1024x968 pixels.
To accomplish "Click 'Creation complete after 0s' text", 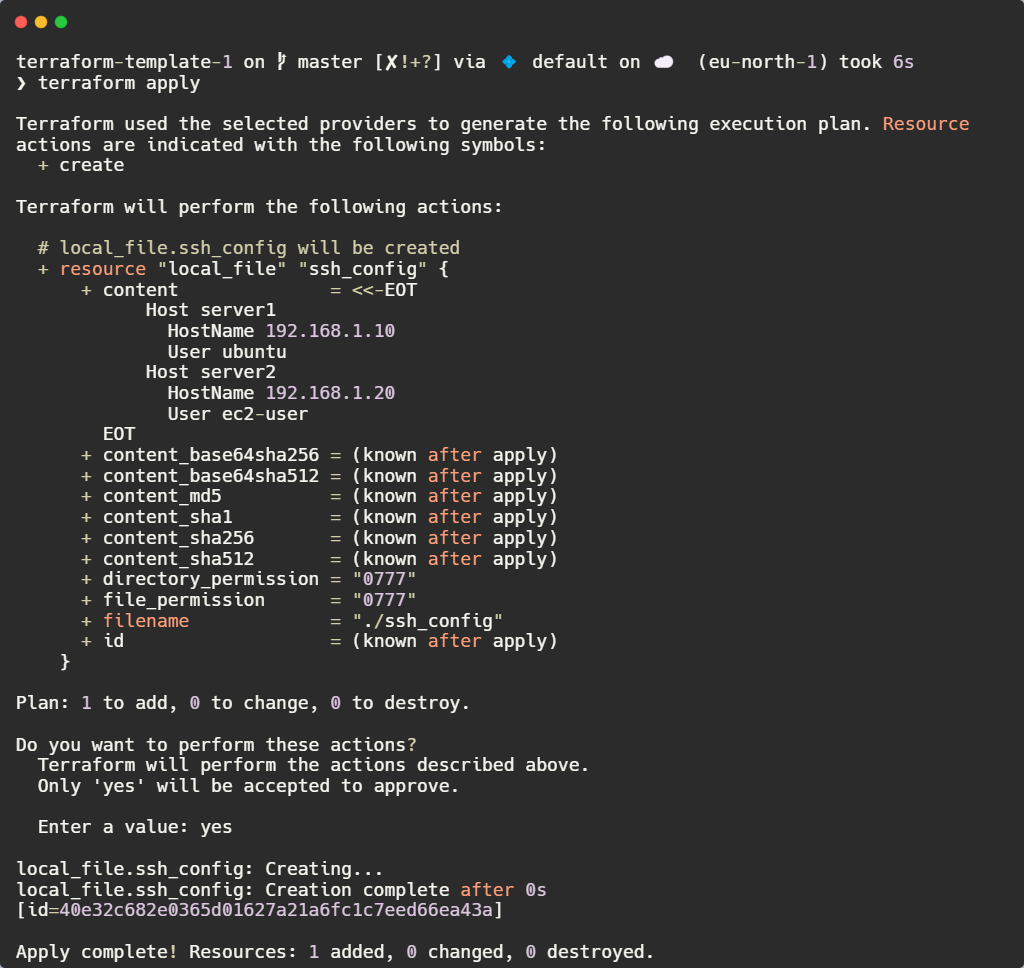I will [x=406, y=890].
